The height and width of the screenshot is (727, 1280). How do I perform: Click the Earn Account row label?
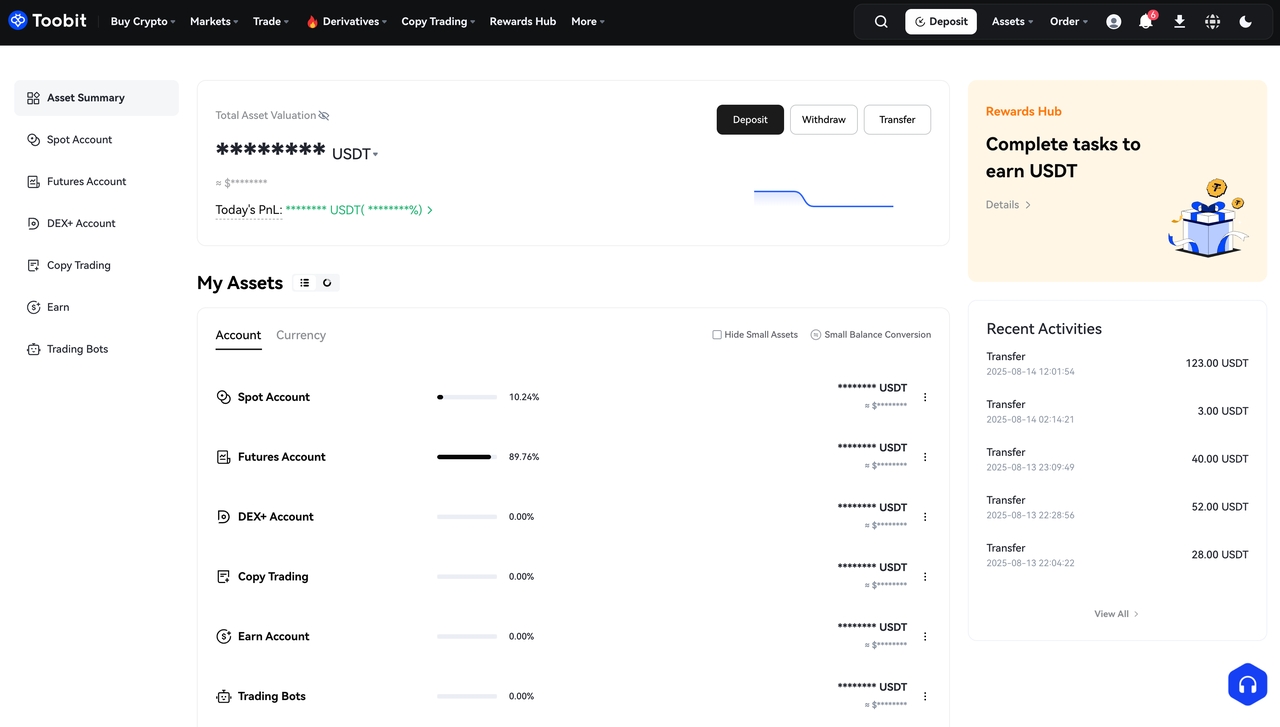click(x=274, y=637)
